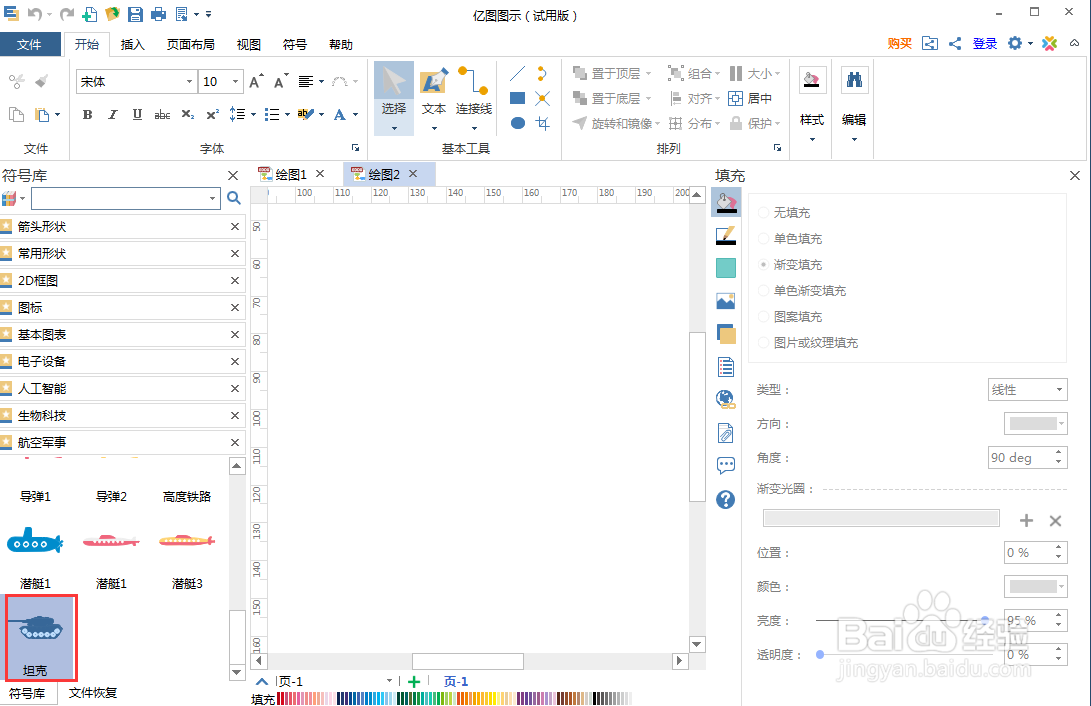The image size is (1091, 706).
Task: Click the Italic formatting icon
Action: pyautogui.click(x=112, y=115)
